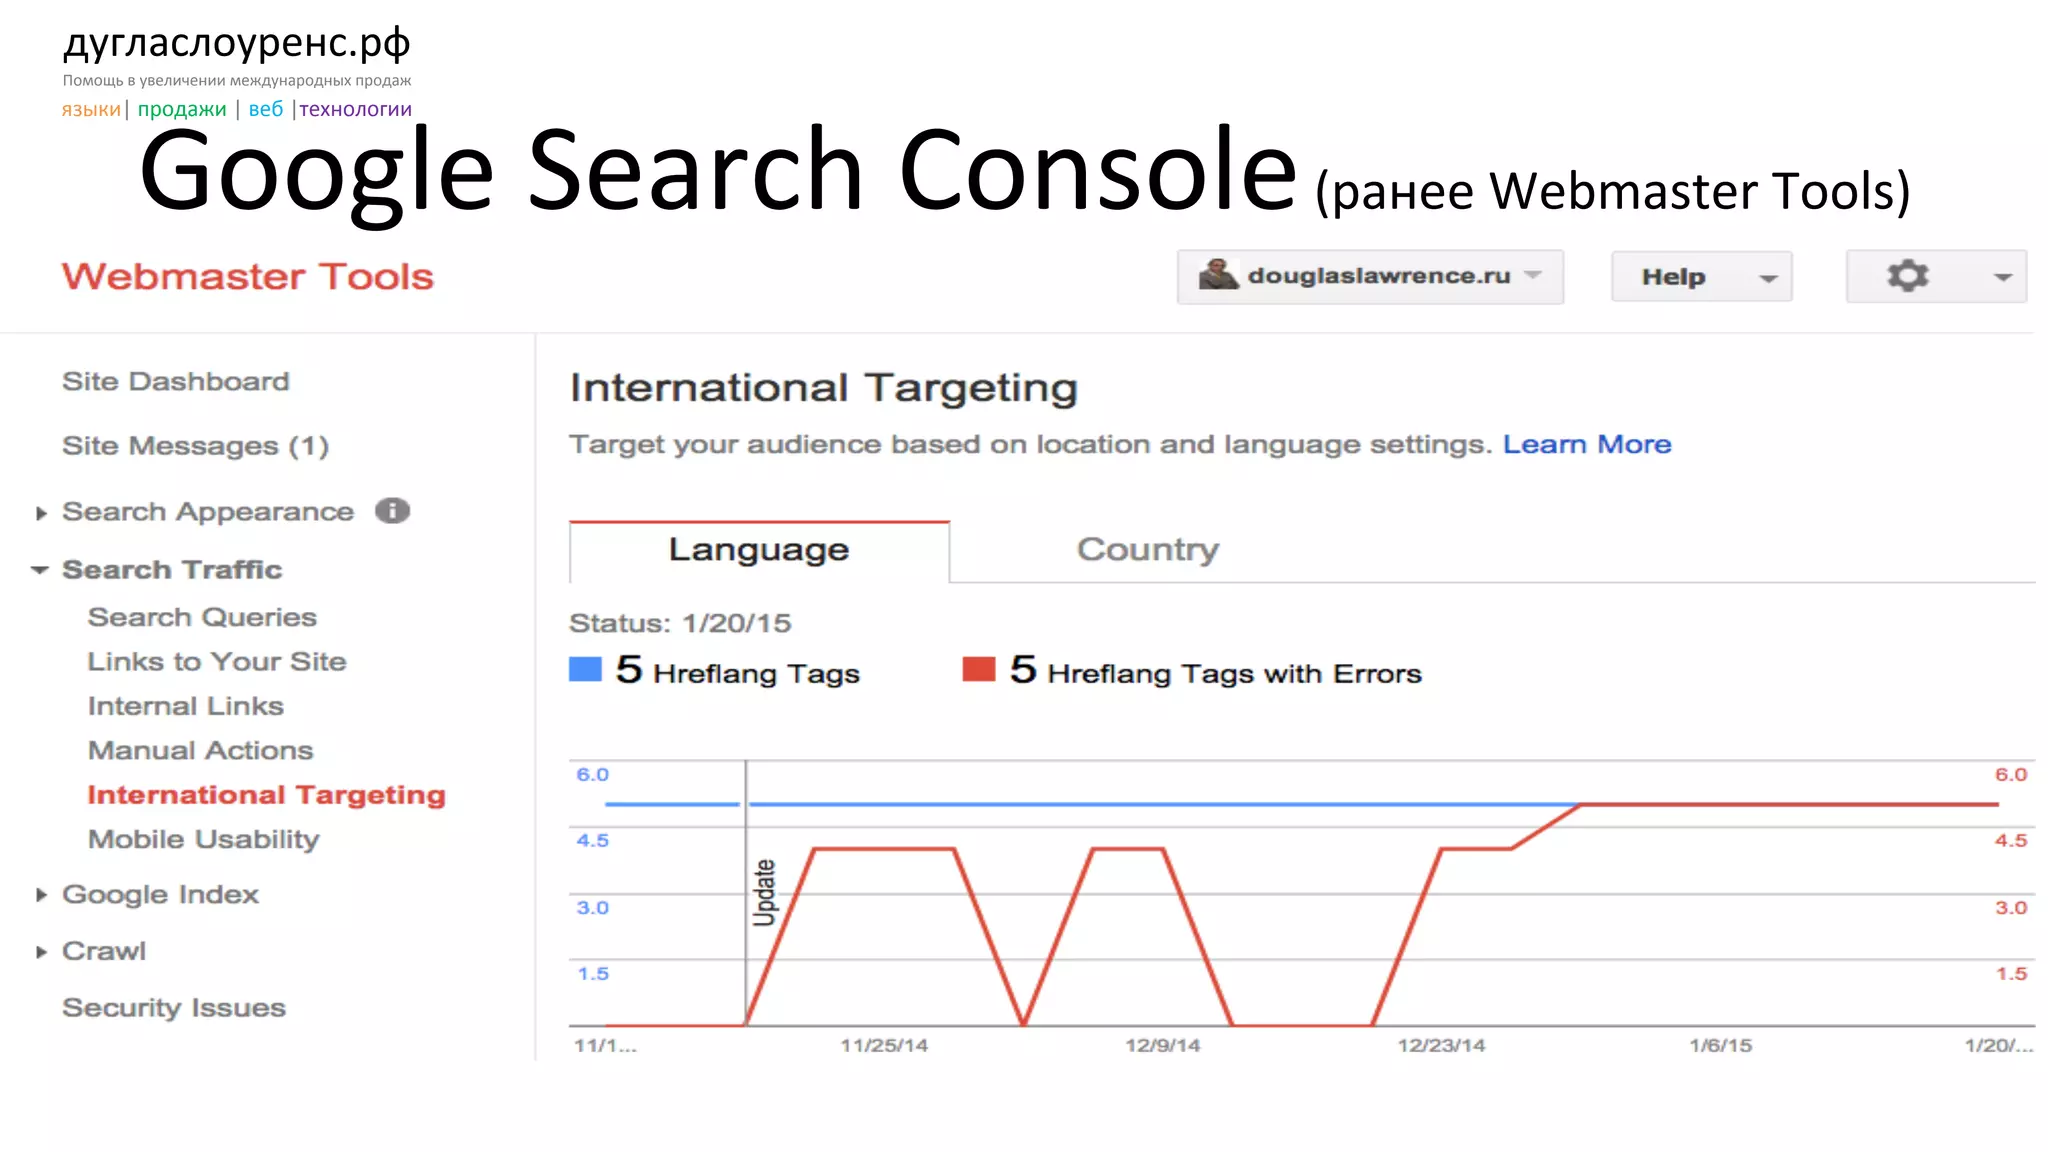Expand the Search Appearance section
Image resolution: width=2048 pixels, height=1152 pixels.
tap(41, 513)
